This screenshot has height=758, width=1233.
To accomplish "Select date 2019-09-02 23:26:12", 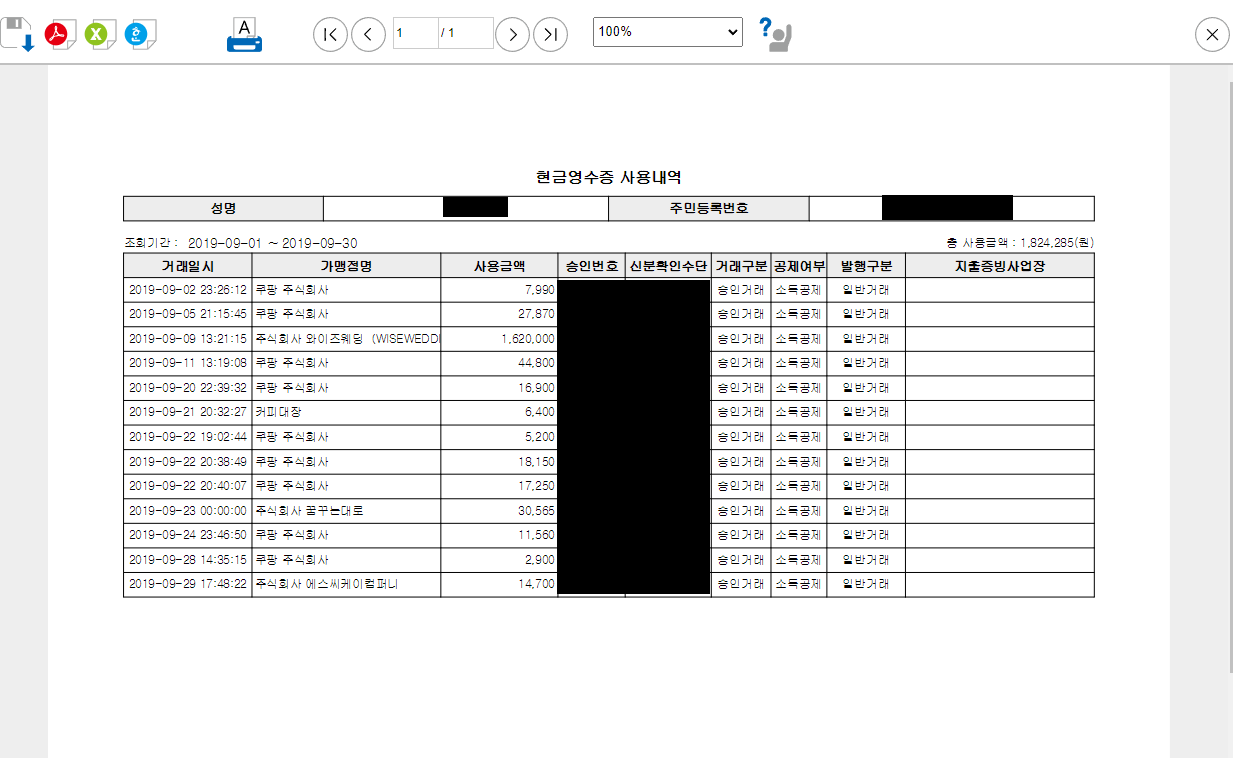I will [x=188, y=290].
